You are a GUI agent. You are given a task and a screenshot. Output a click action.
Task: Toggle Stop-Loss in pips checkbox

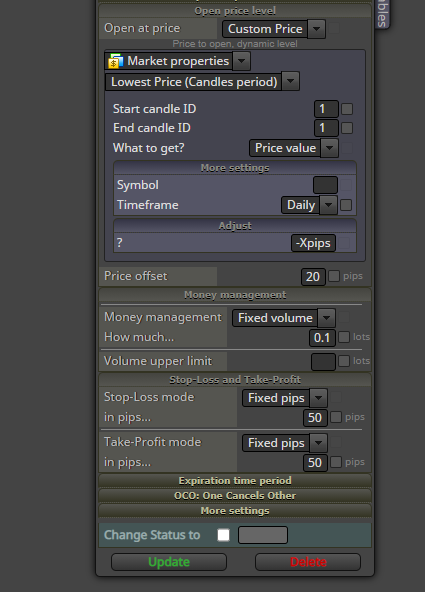[336, 417]
